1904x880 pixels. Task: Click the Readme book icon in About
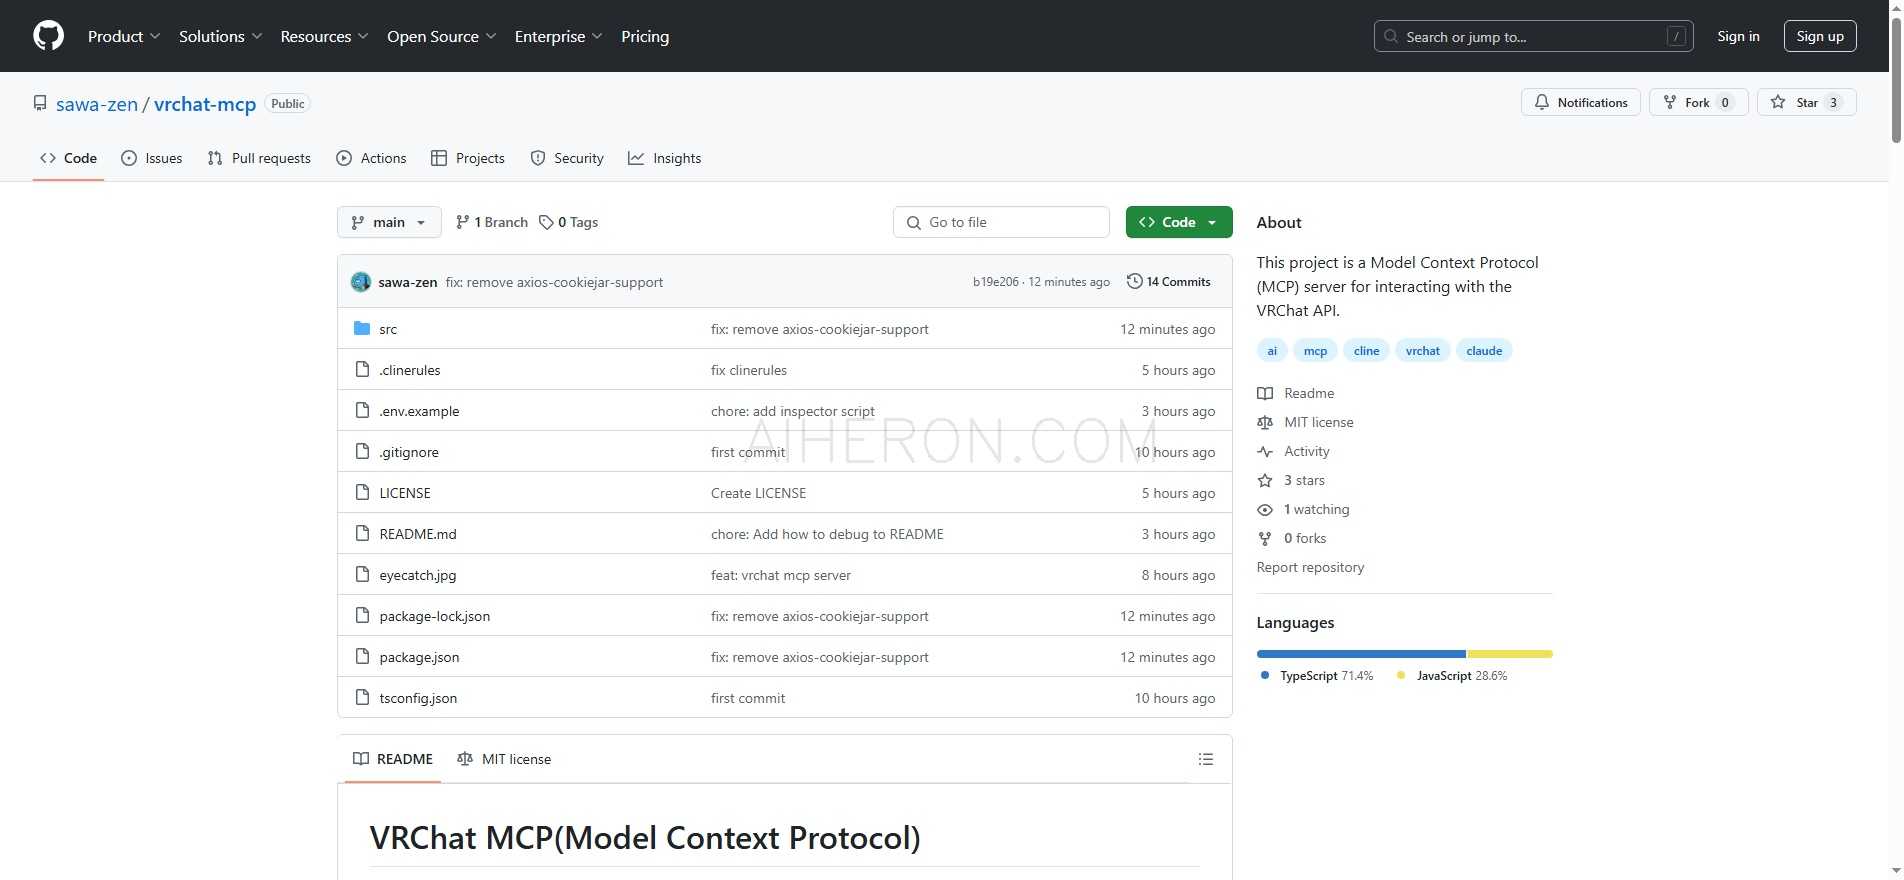pos(1264,393)
